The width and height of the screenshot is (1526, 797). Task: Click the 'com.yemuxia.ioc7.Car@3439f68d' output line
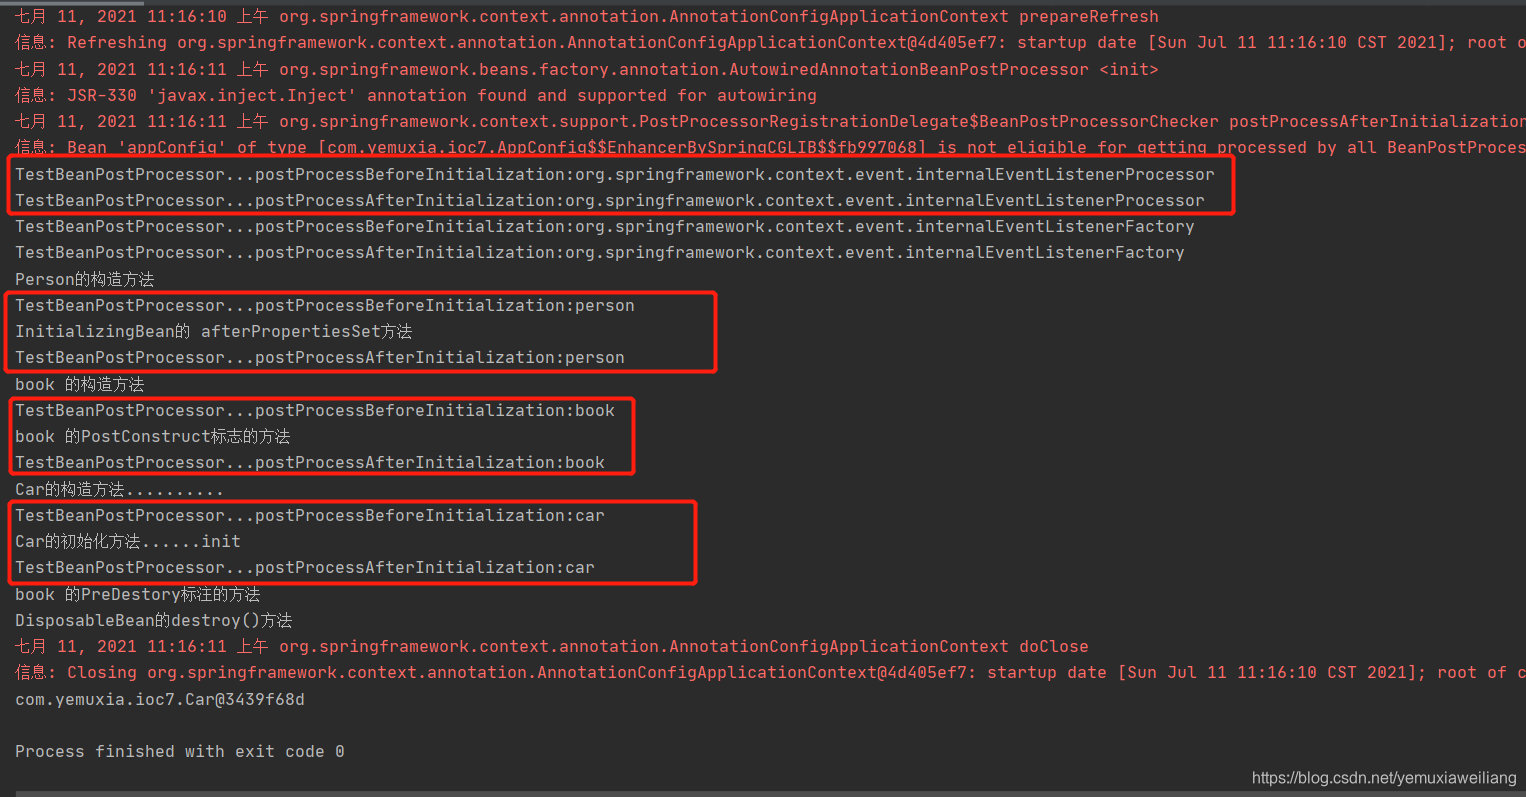(160, 700)
